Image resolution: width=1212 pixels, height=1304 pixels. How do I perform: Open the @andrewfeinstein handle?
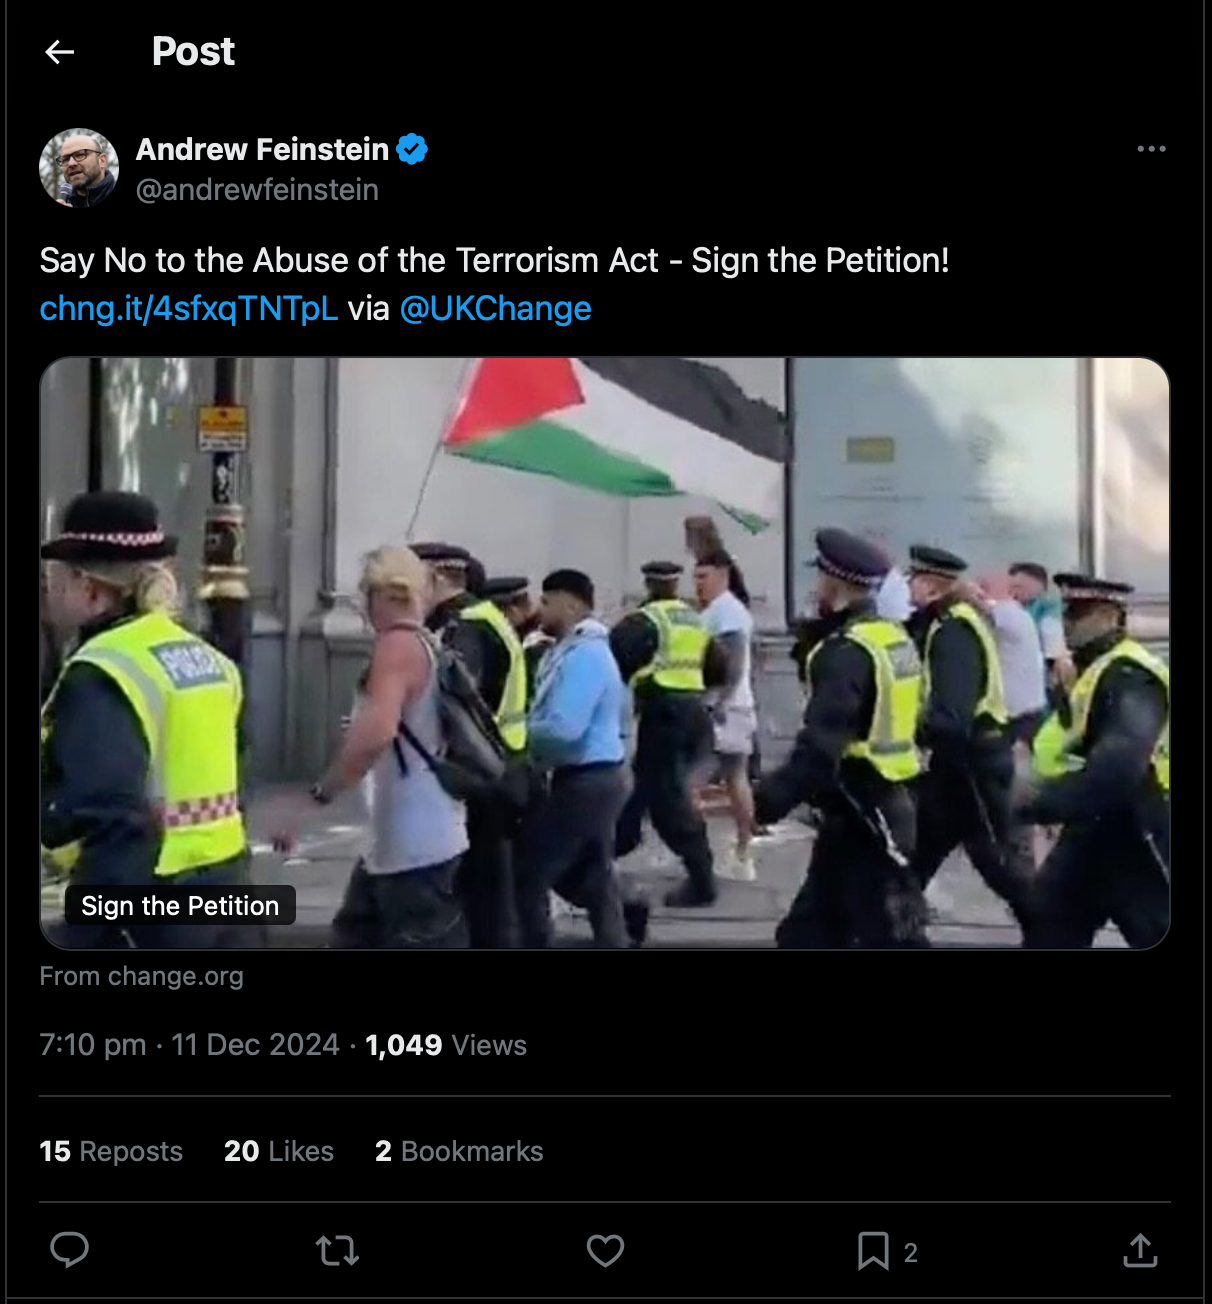coord(257,190)
